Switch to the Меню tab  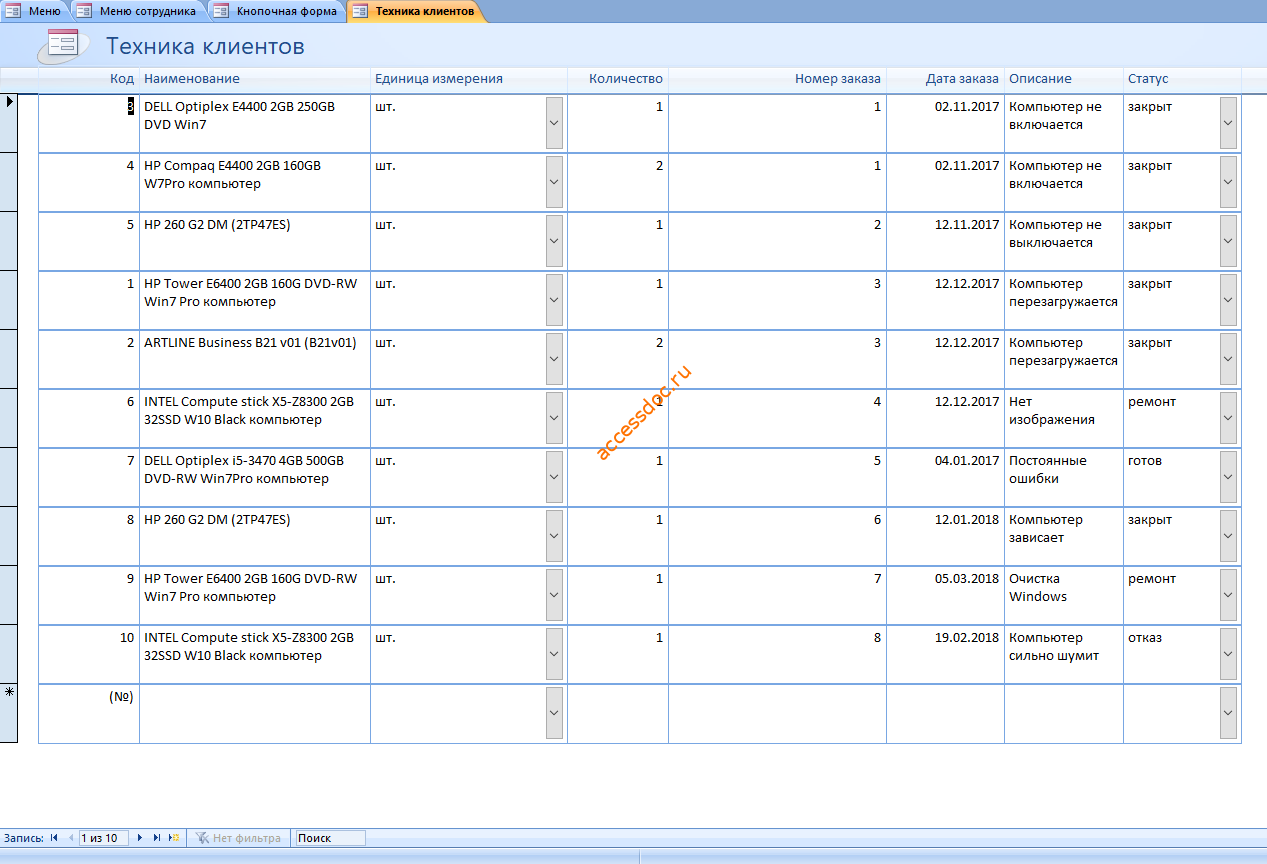click(35, 11)
